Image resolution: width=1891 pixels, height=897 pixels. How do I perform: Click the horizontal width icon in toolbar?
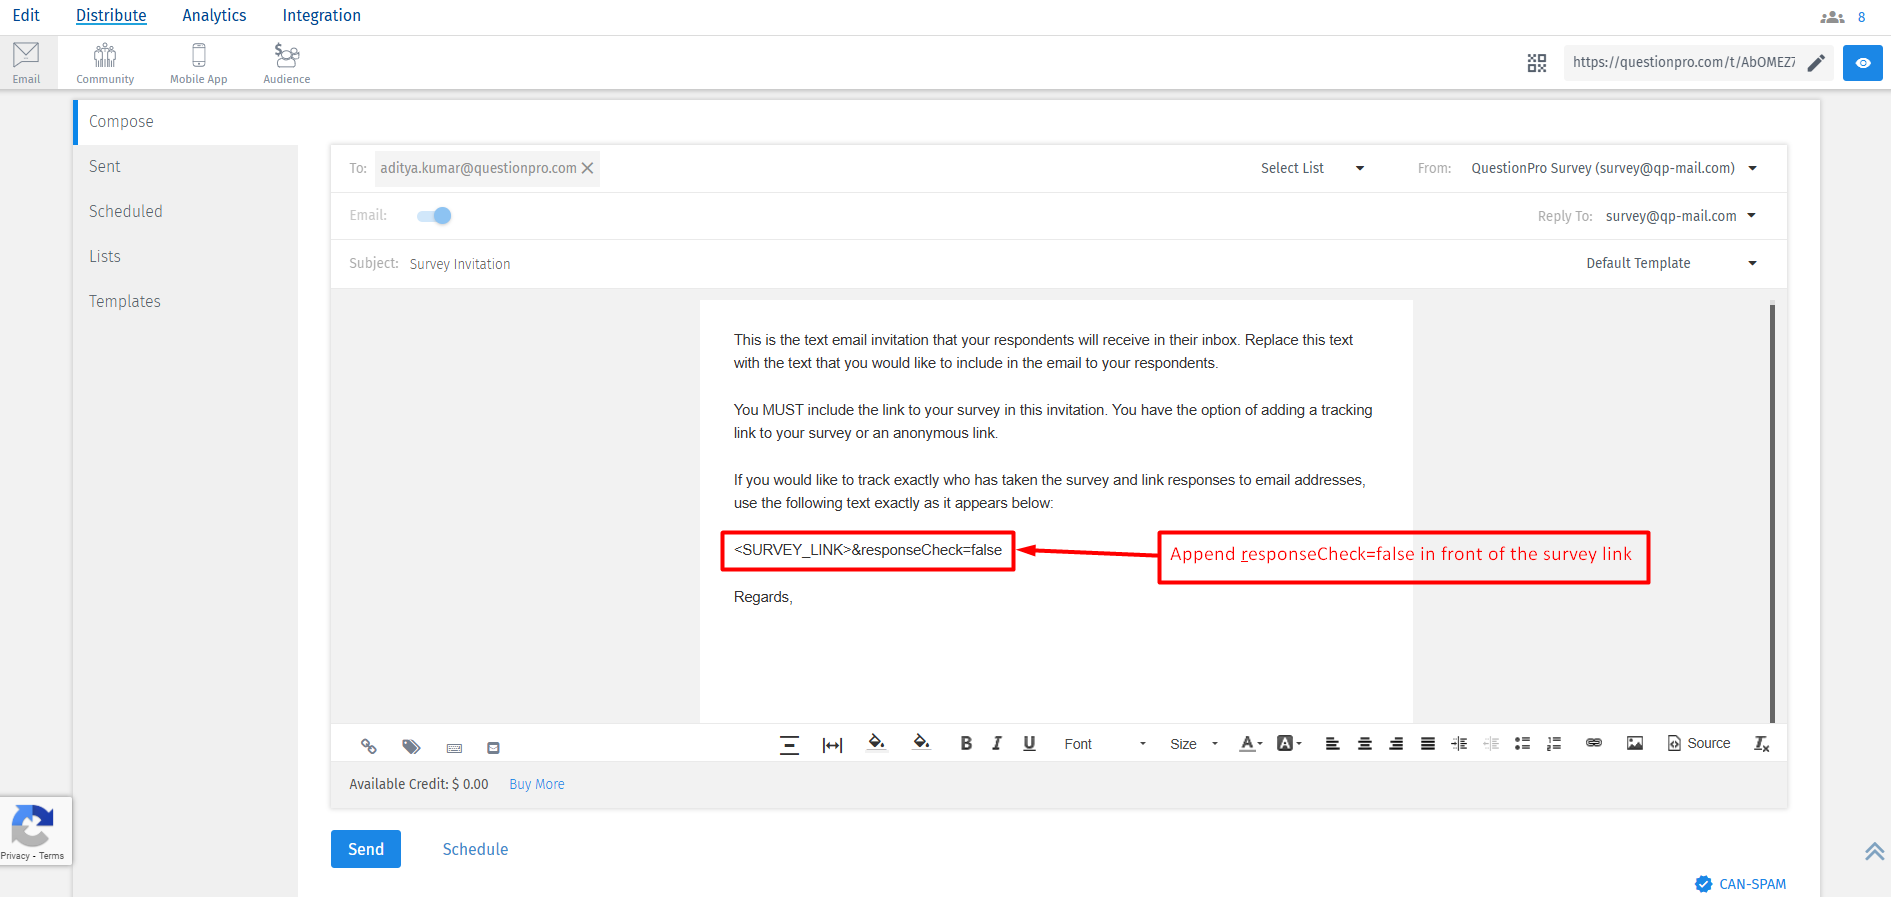[832, 744]
